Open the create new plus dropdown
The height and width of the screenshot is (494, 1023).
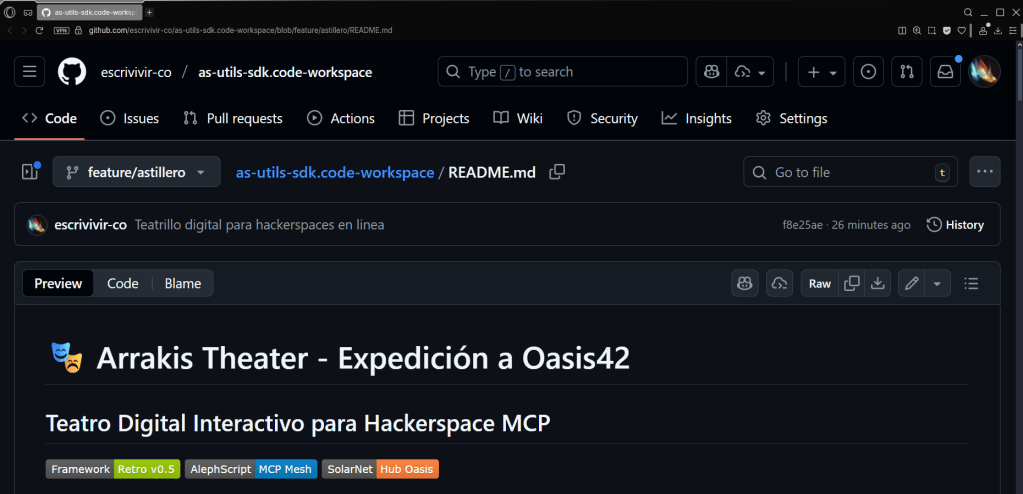point(823,72)
